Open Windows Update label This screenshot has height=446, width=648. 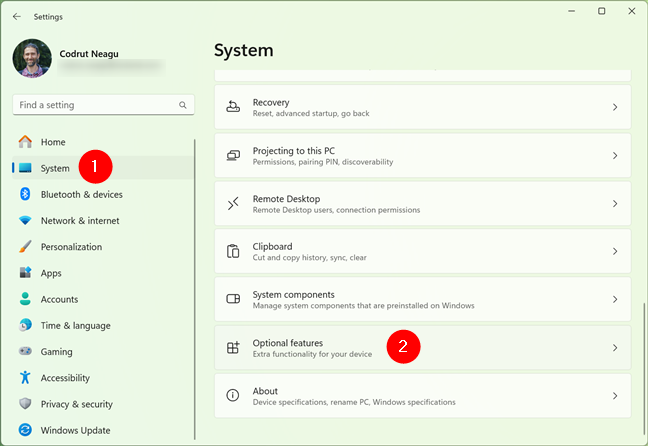[75, 430]
